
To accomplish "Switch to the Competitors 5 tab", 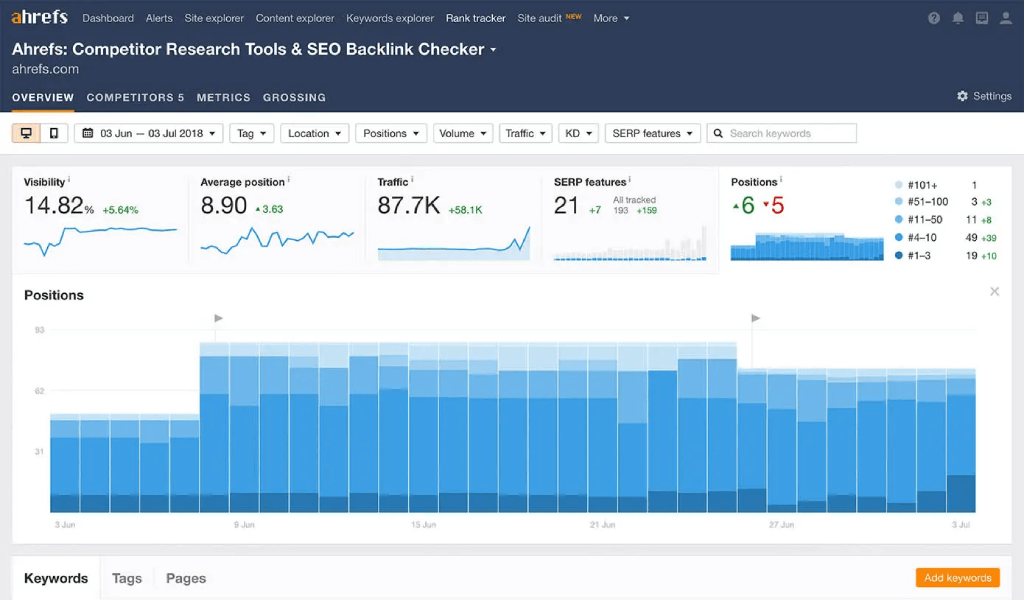I will coord(135,97).
